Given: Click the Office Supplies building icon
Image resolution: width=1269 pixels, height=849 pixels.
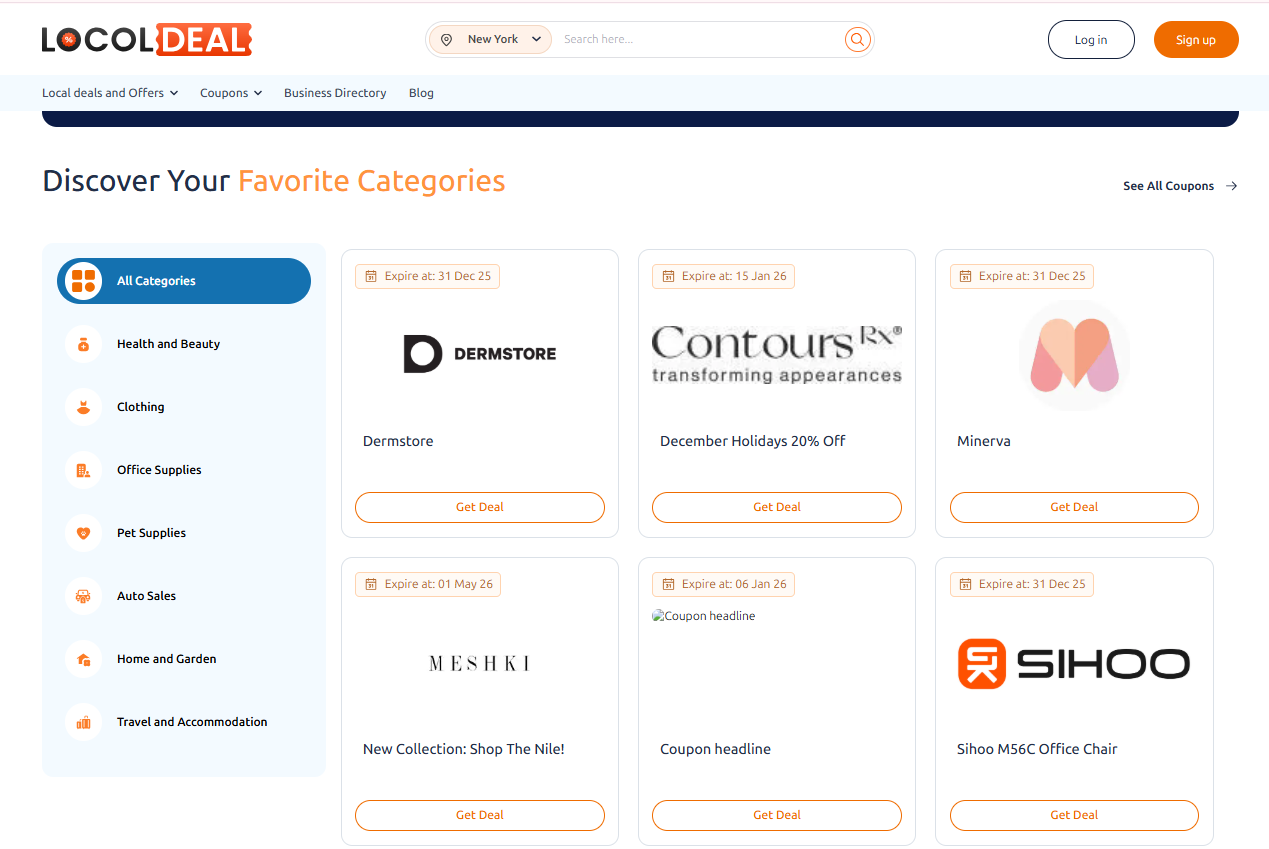Looking at the screenshot, I should coord(83,470).
